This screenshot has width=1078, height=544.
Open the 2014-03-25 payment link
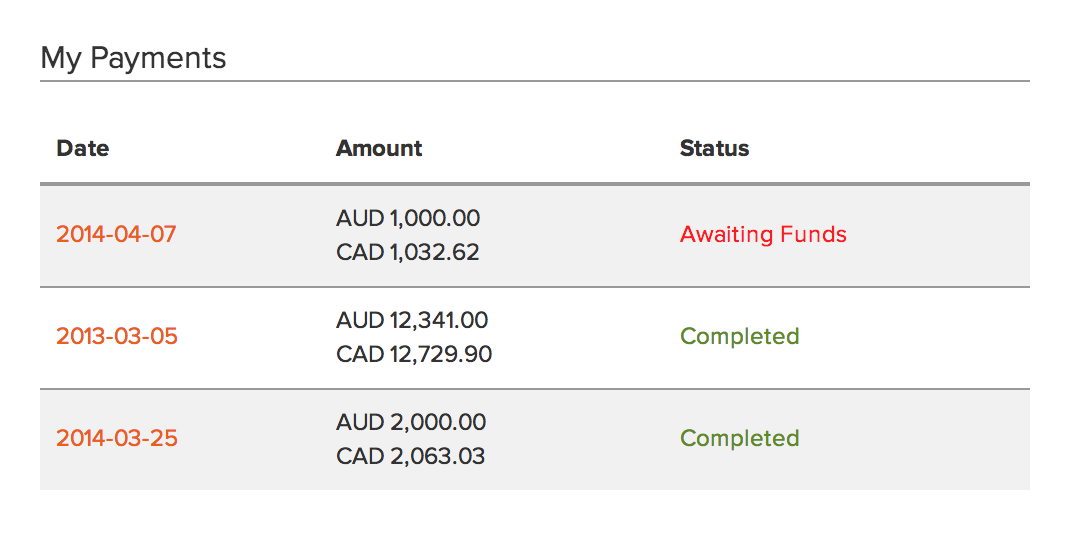117,439
